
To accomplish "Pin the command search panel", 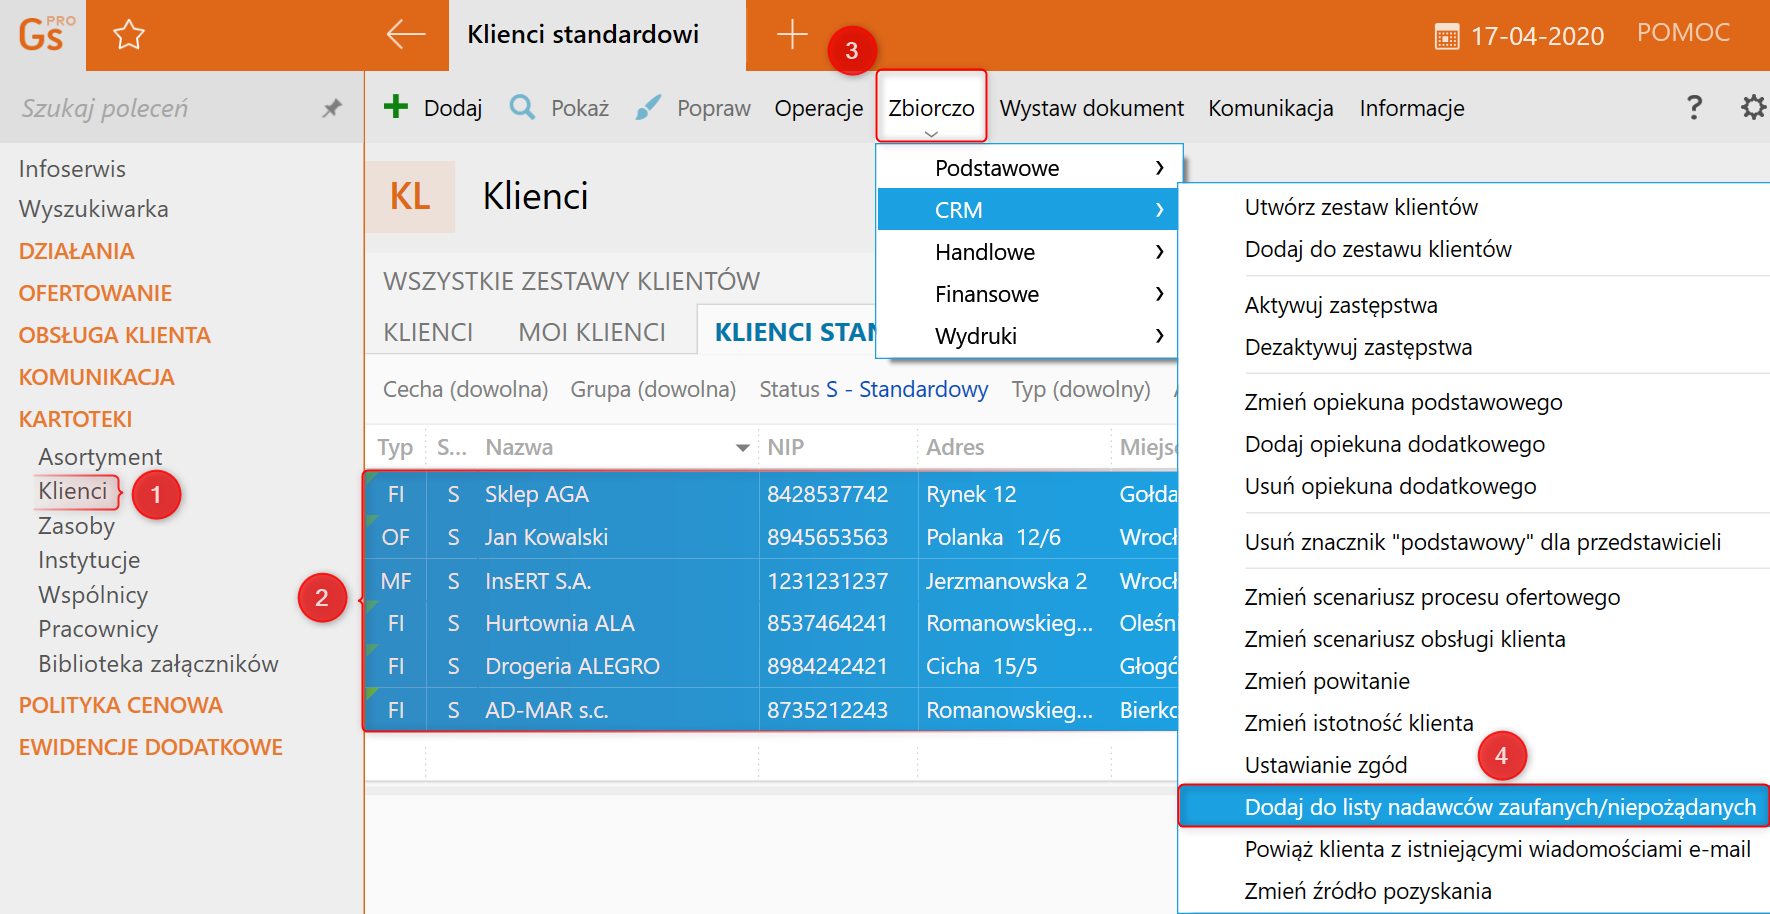I will tap(332, 108).
